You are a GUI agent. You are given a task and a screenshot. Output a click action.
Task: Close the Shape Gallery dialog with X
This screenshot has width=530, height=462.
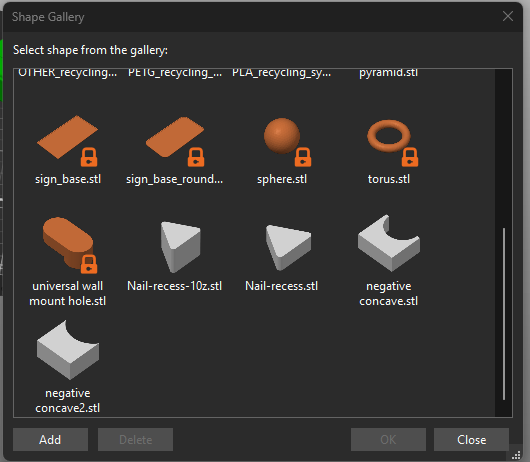click(508, 16)
